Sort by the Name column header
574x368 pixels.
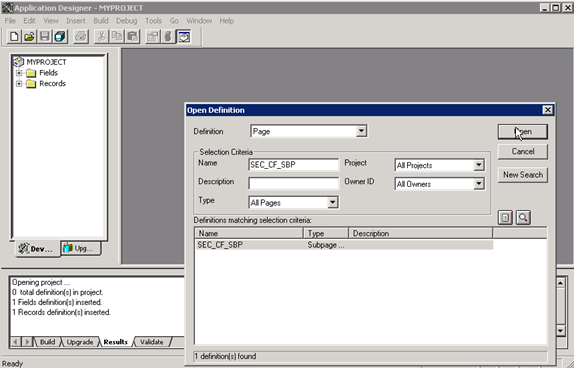tap(249, 233)
